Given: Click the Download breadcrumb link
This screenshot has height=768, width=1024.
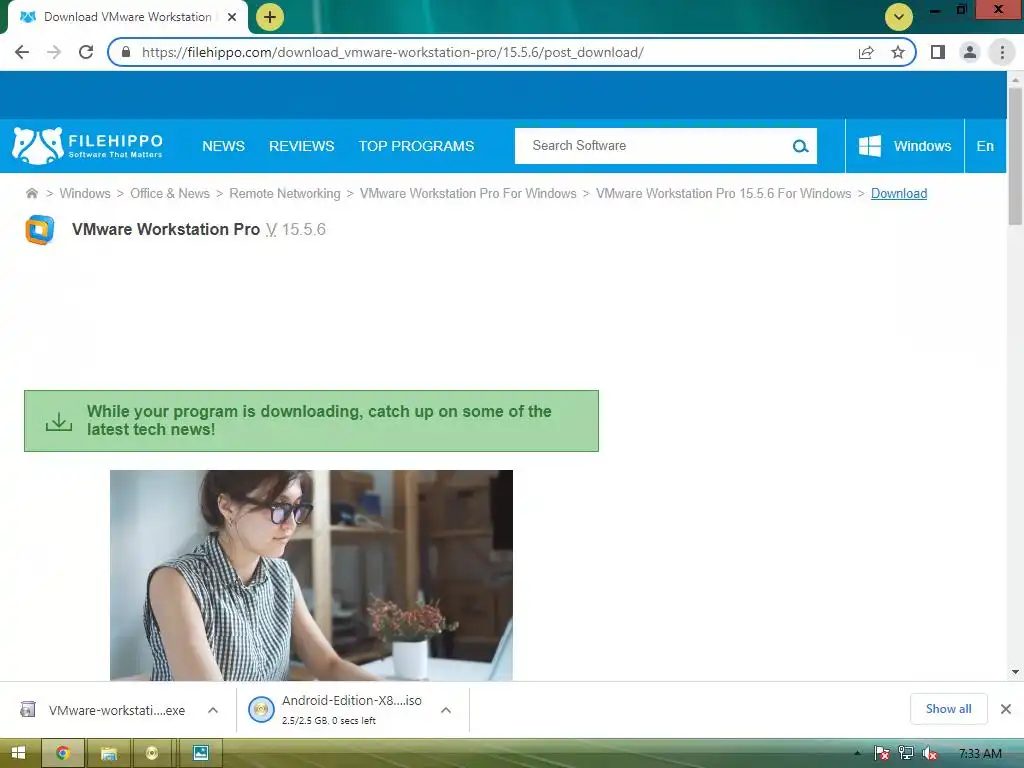Looking at the screenshot, I should click(x=899, y=193).
